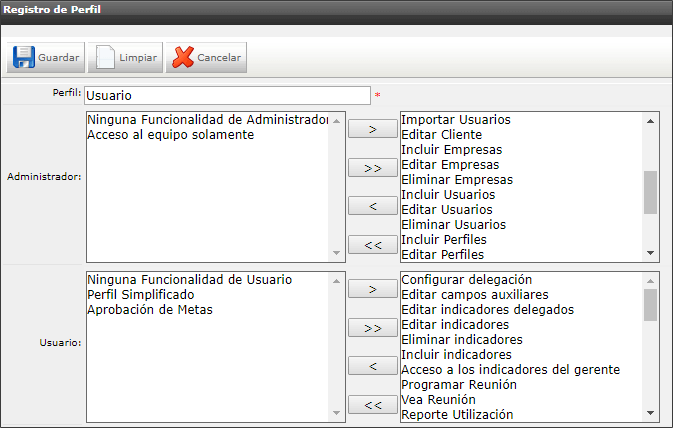Screen dimensions: 673x428
Task: Select "Editar campos auxiliares" entry
Action: click(475, 295)
